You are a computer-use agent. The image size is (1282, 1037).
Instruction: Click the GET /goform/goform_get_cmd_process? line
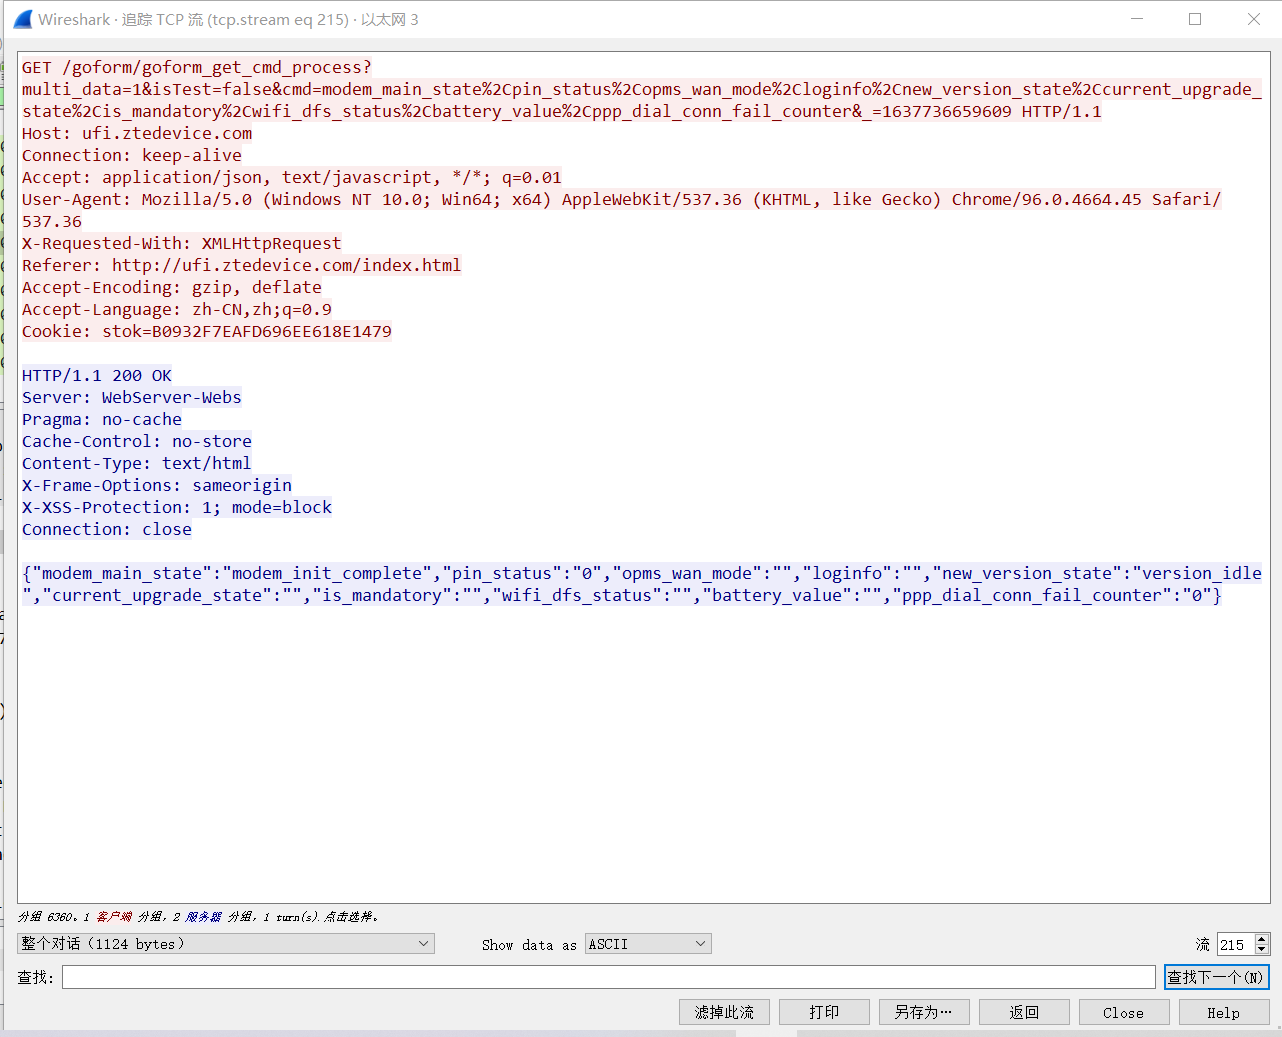tap(197, 67)
